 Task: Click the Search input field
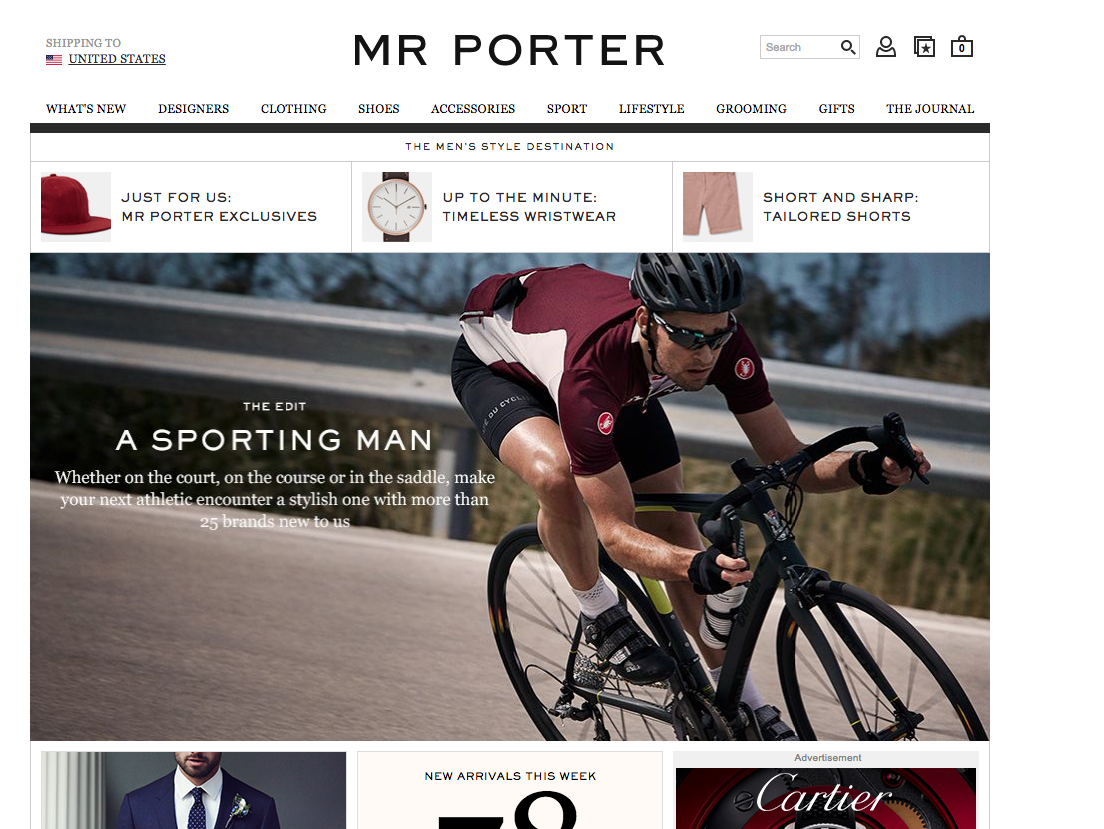[801, 47]
